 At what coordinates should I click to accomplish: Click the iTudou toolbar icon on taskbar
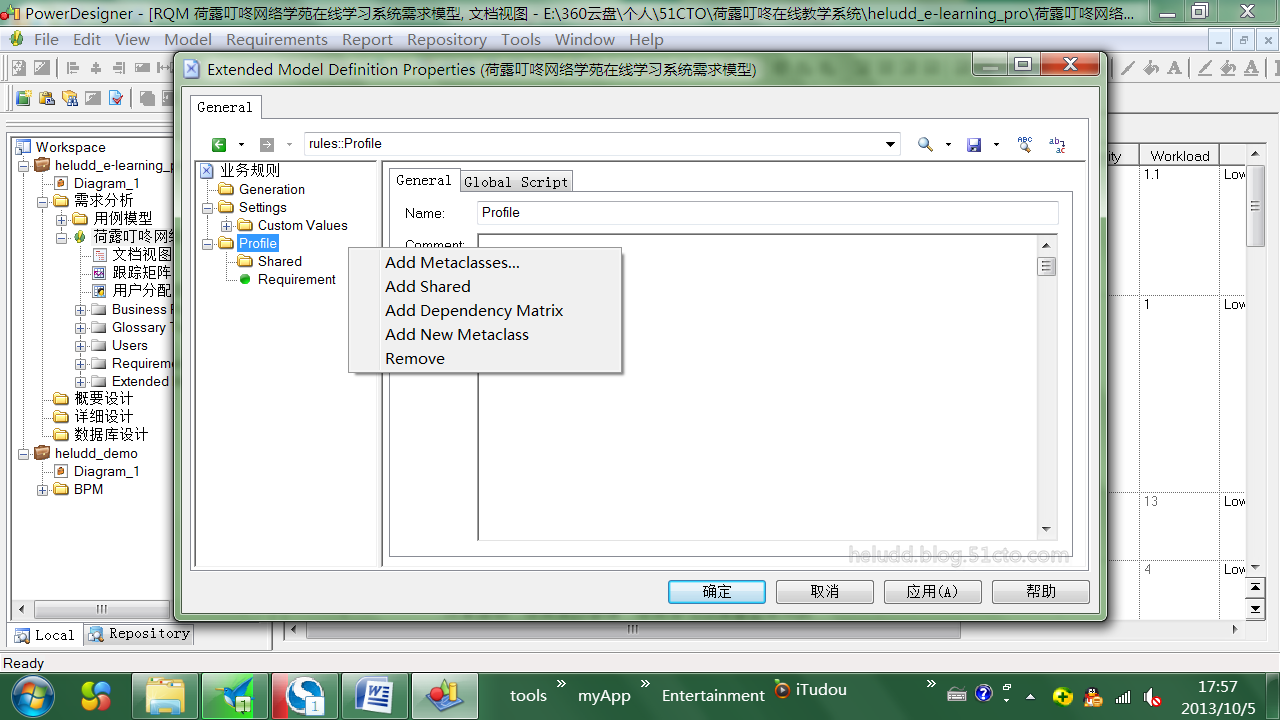pyautogui.click(x=782, y=690)
